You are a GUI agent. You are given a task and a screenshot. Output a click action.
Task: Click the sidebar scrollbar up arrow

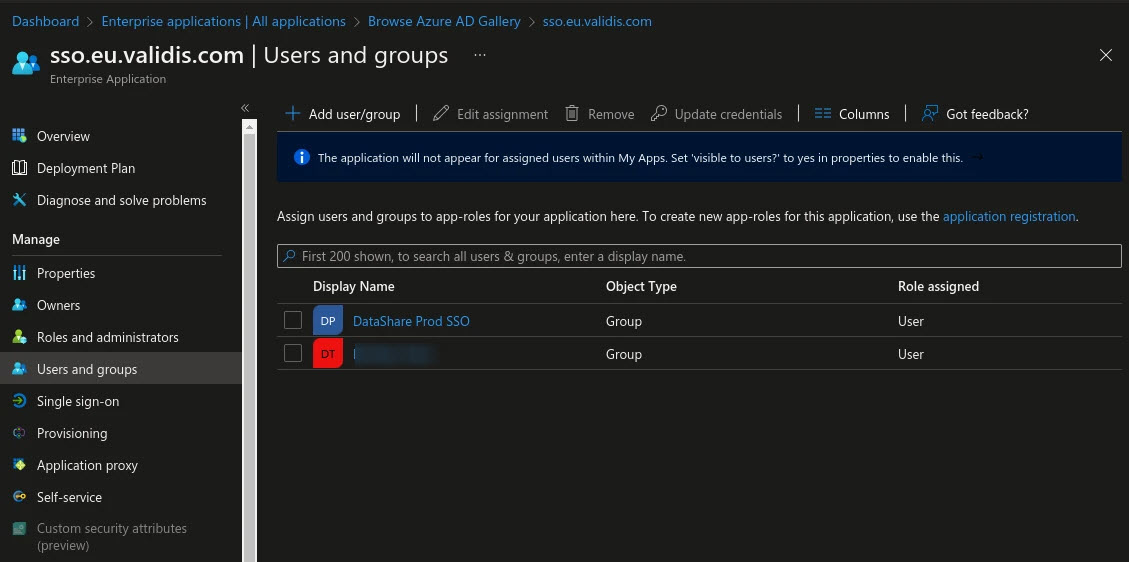point(249,127)
